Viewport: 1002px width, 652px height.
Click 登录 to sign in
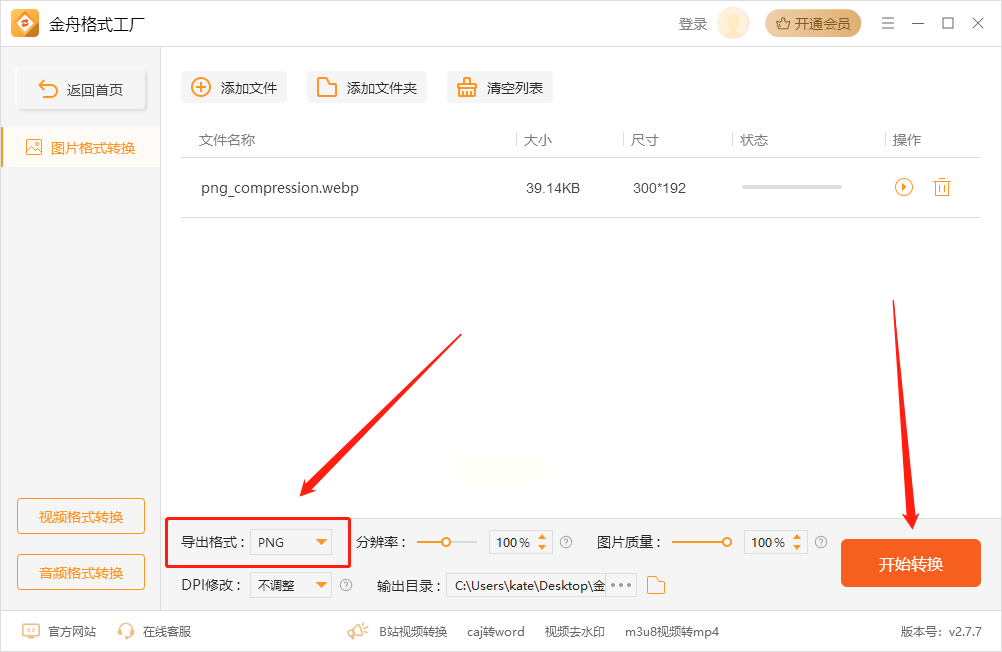click(x=693, y=24)
